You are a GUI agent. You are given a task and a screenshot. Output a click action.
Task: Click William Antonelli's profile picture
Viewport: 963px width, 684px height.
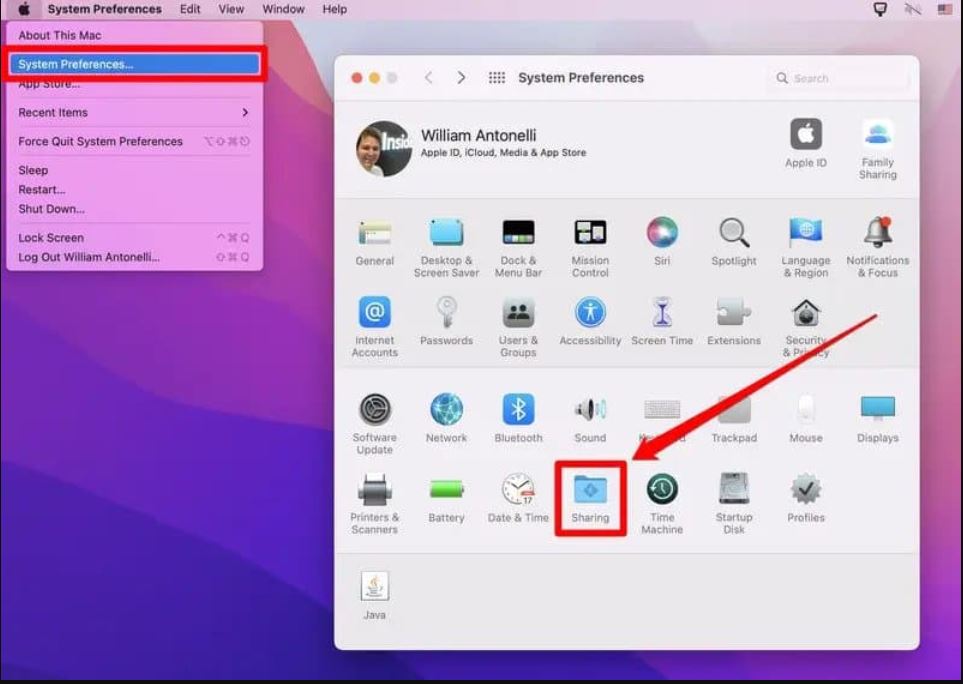point(384,149)
